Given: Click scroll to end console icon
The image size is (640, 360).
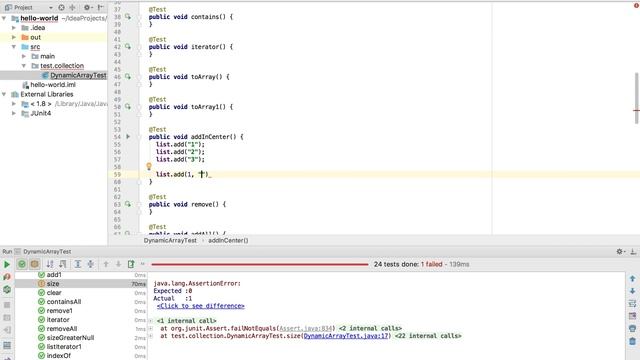Looking at the screenshot, I should coord(632,316).
